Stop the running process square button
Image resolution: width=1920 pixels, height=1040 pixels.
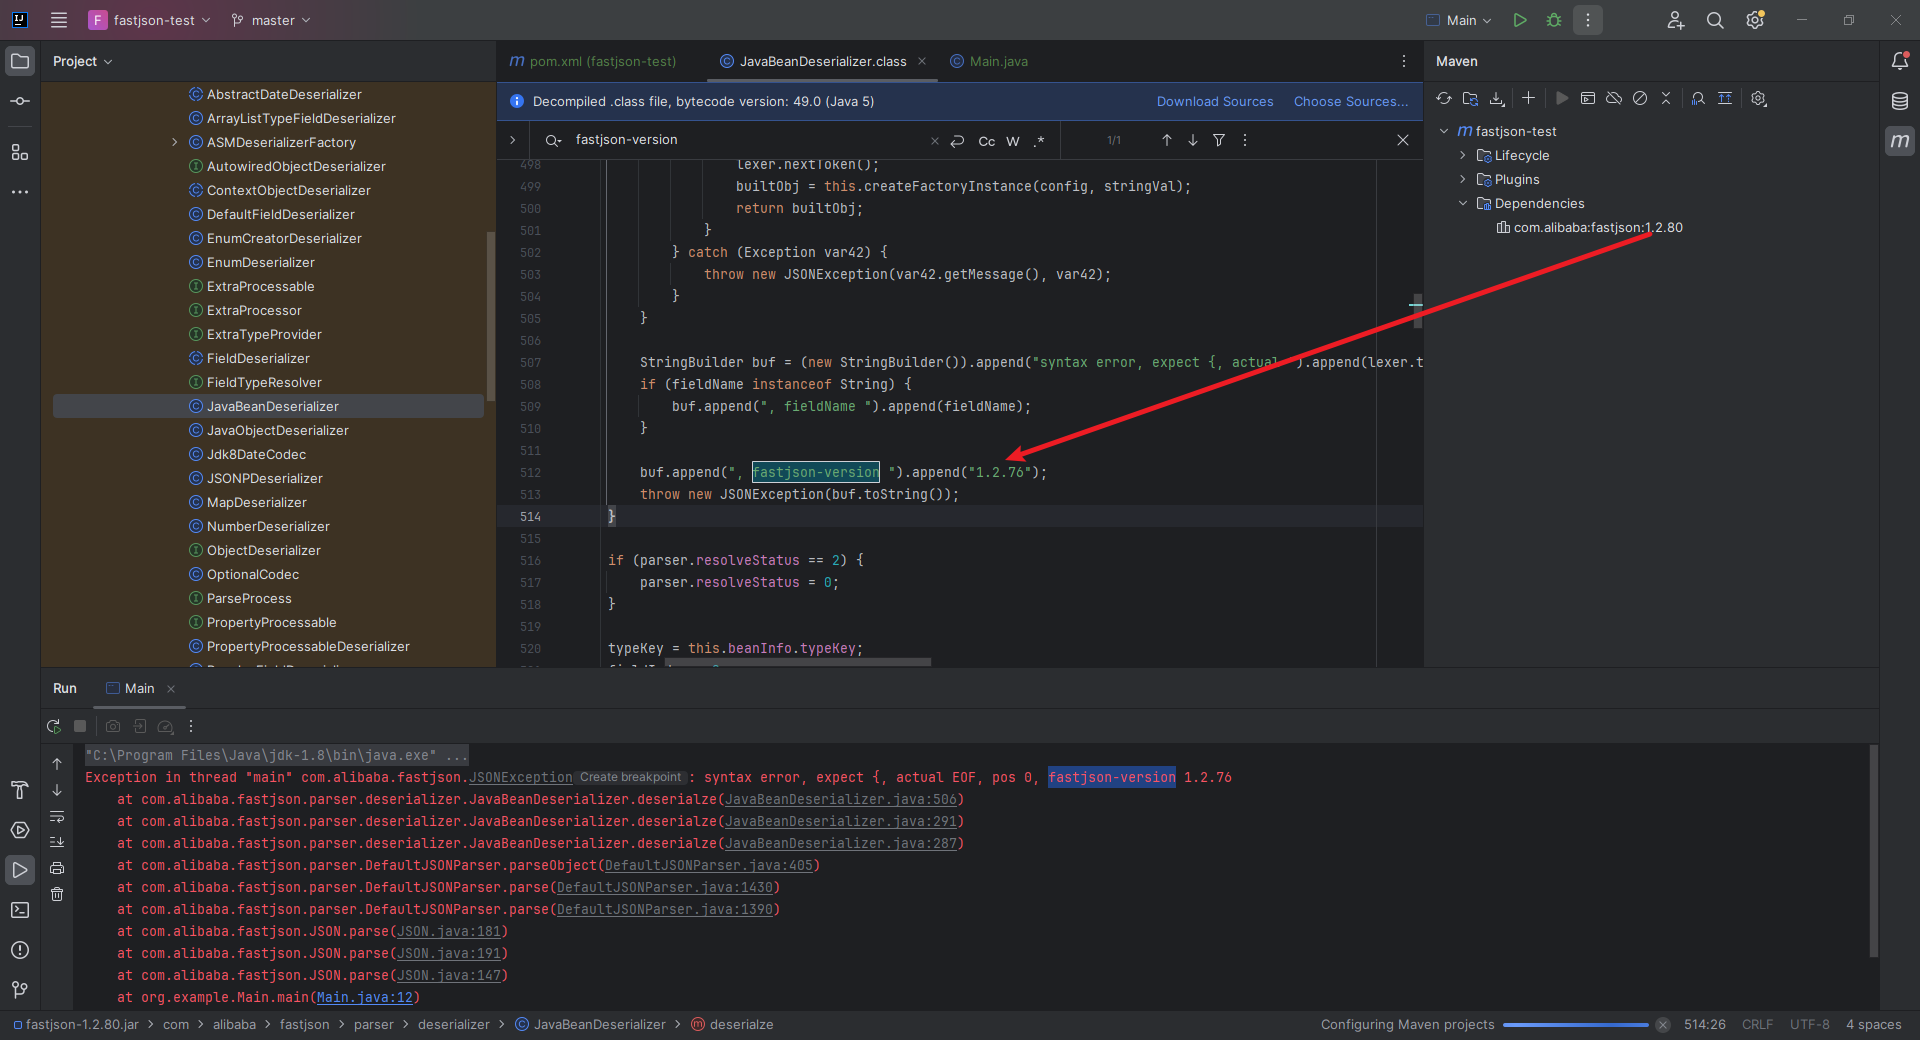(x=80, y=726)
